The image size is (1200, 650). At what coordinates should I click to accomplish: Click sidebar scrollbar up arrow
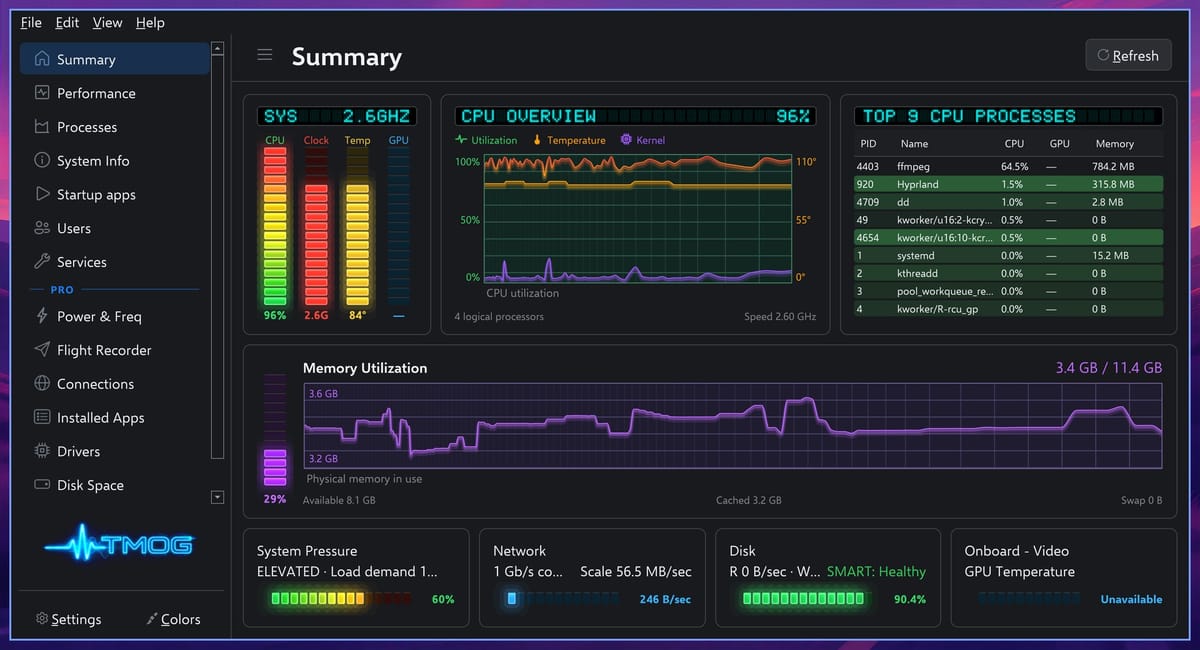(218, 48)
